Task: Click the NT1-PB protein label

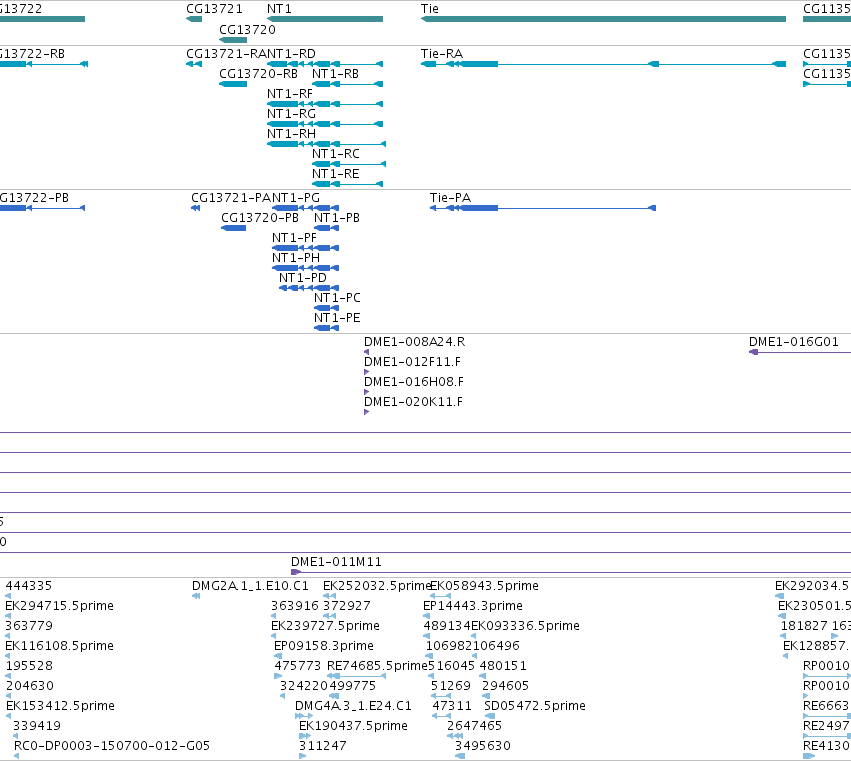Action: click(x=337, y=218)
